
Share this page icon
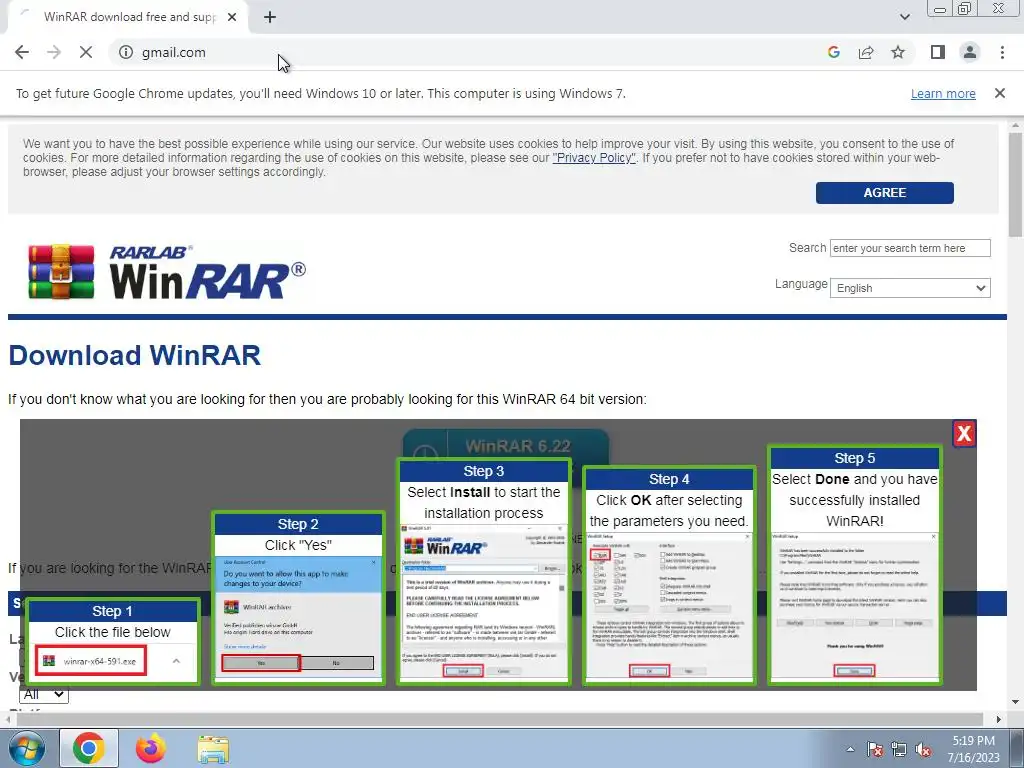click(866, 52)
